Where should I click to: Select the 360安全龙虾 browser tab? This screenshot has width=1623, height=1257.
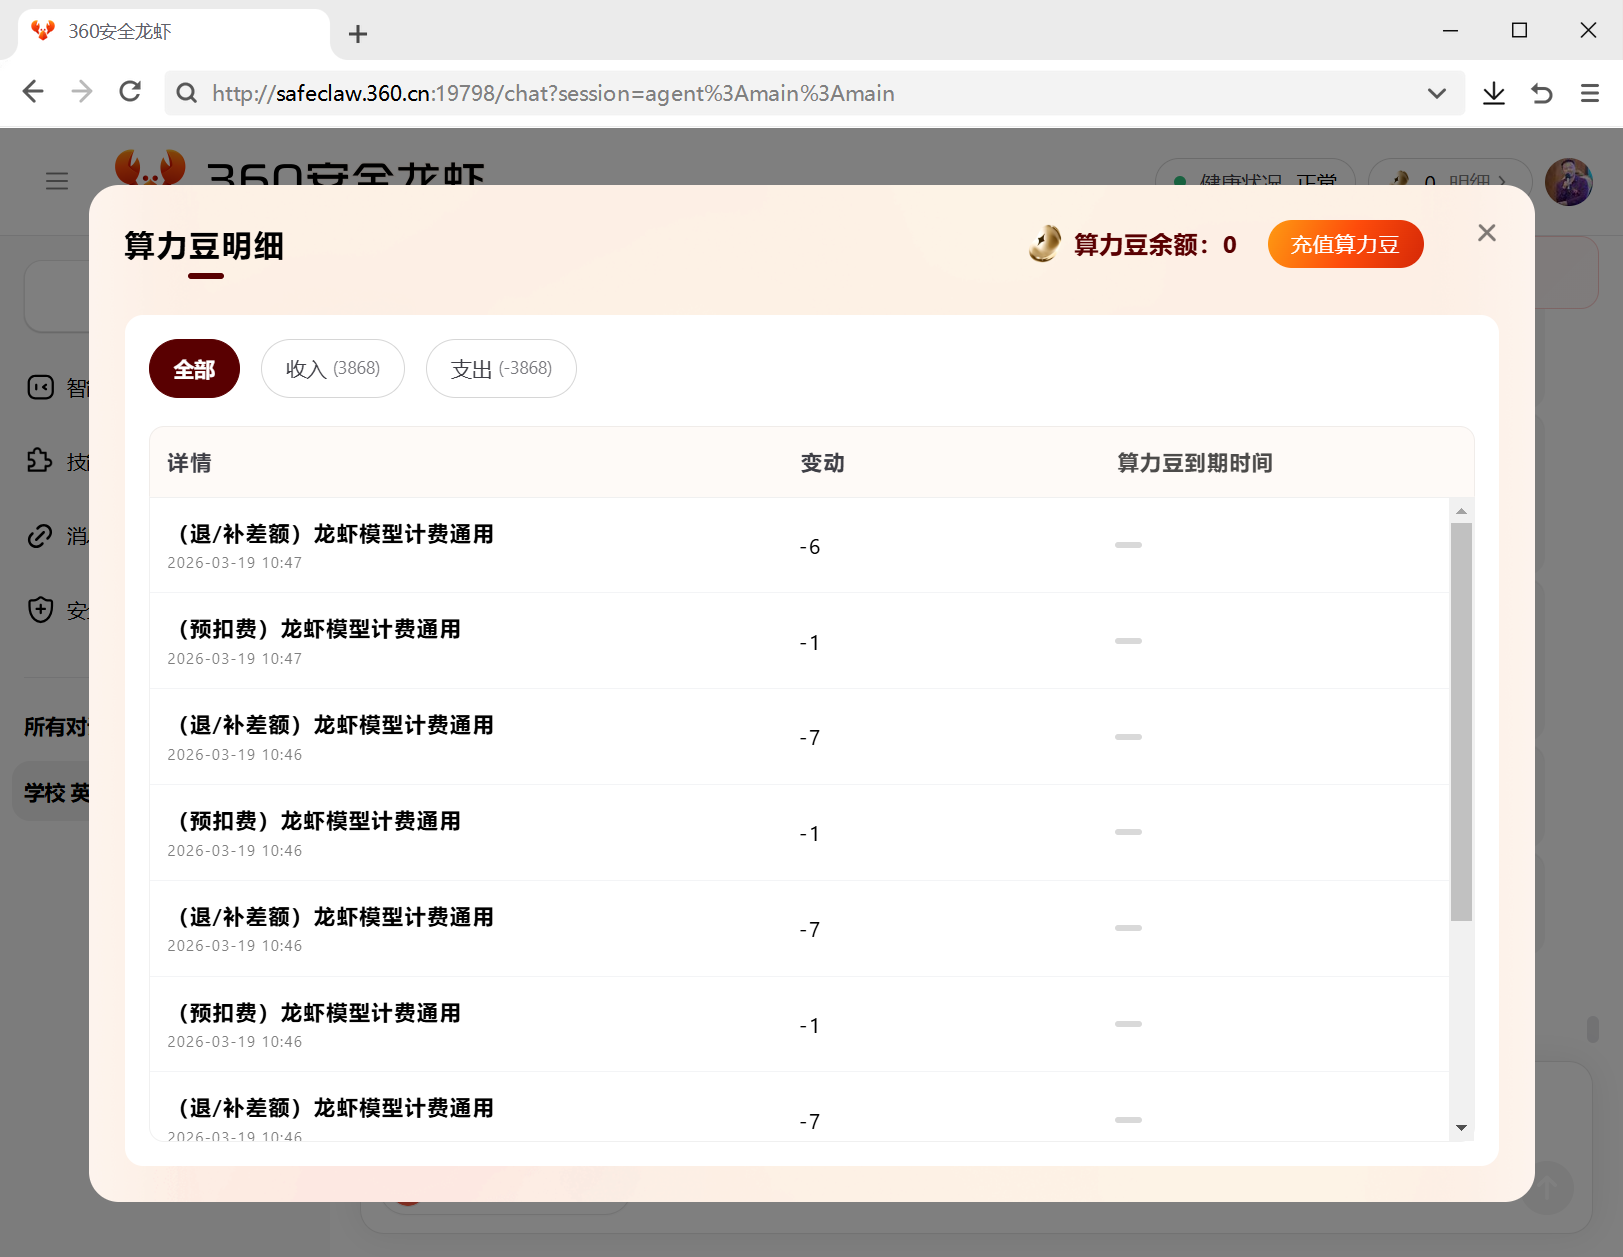[174, 34]
